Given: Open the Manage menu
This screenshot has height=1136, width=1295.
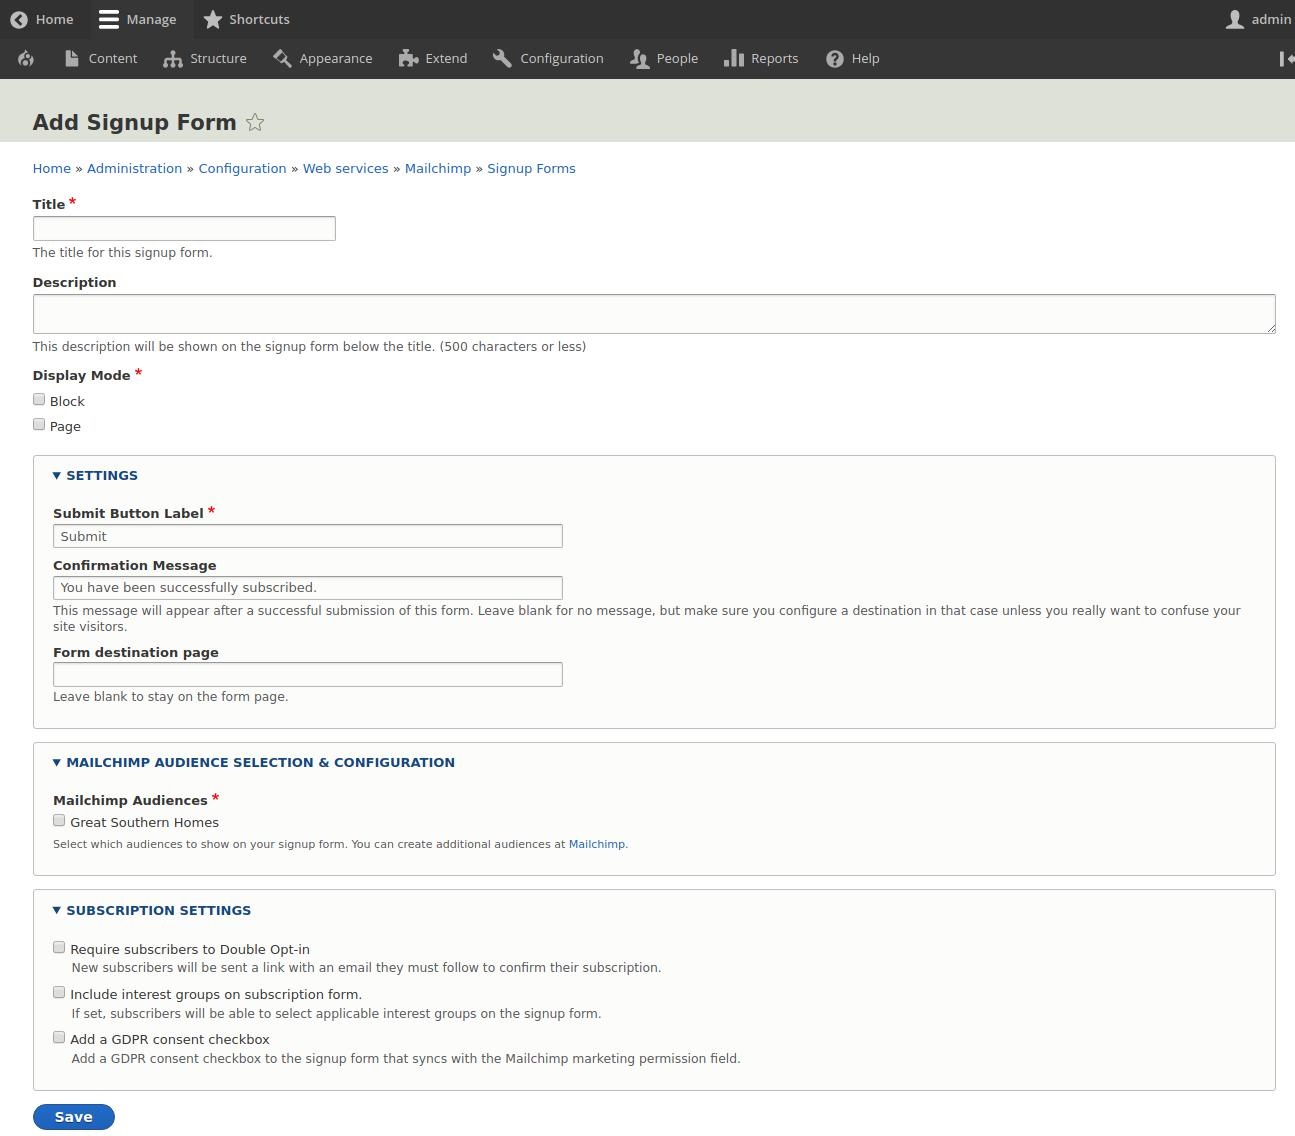Looking at the screenshot, I should point(138,19).
